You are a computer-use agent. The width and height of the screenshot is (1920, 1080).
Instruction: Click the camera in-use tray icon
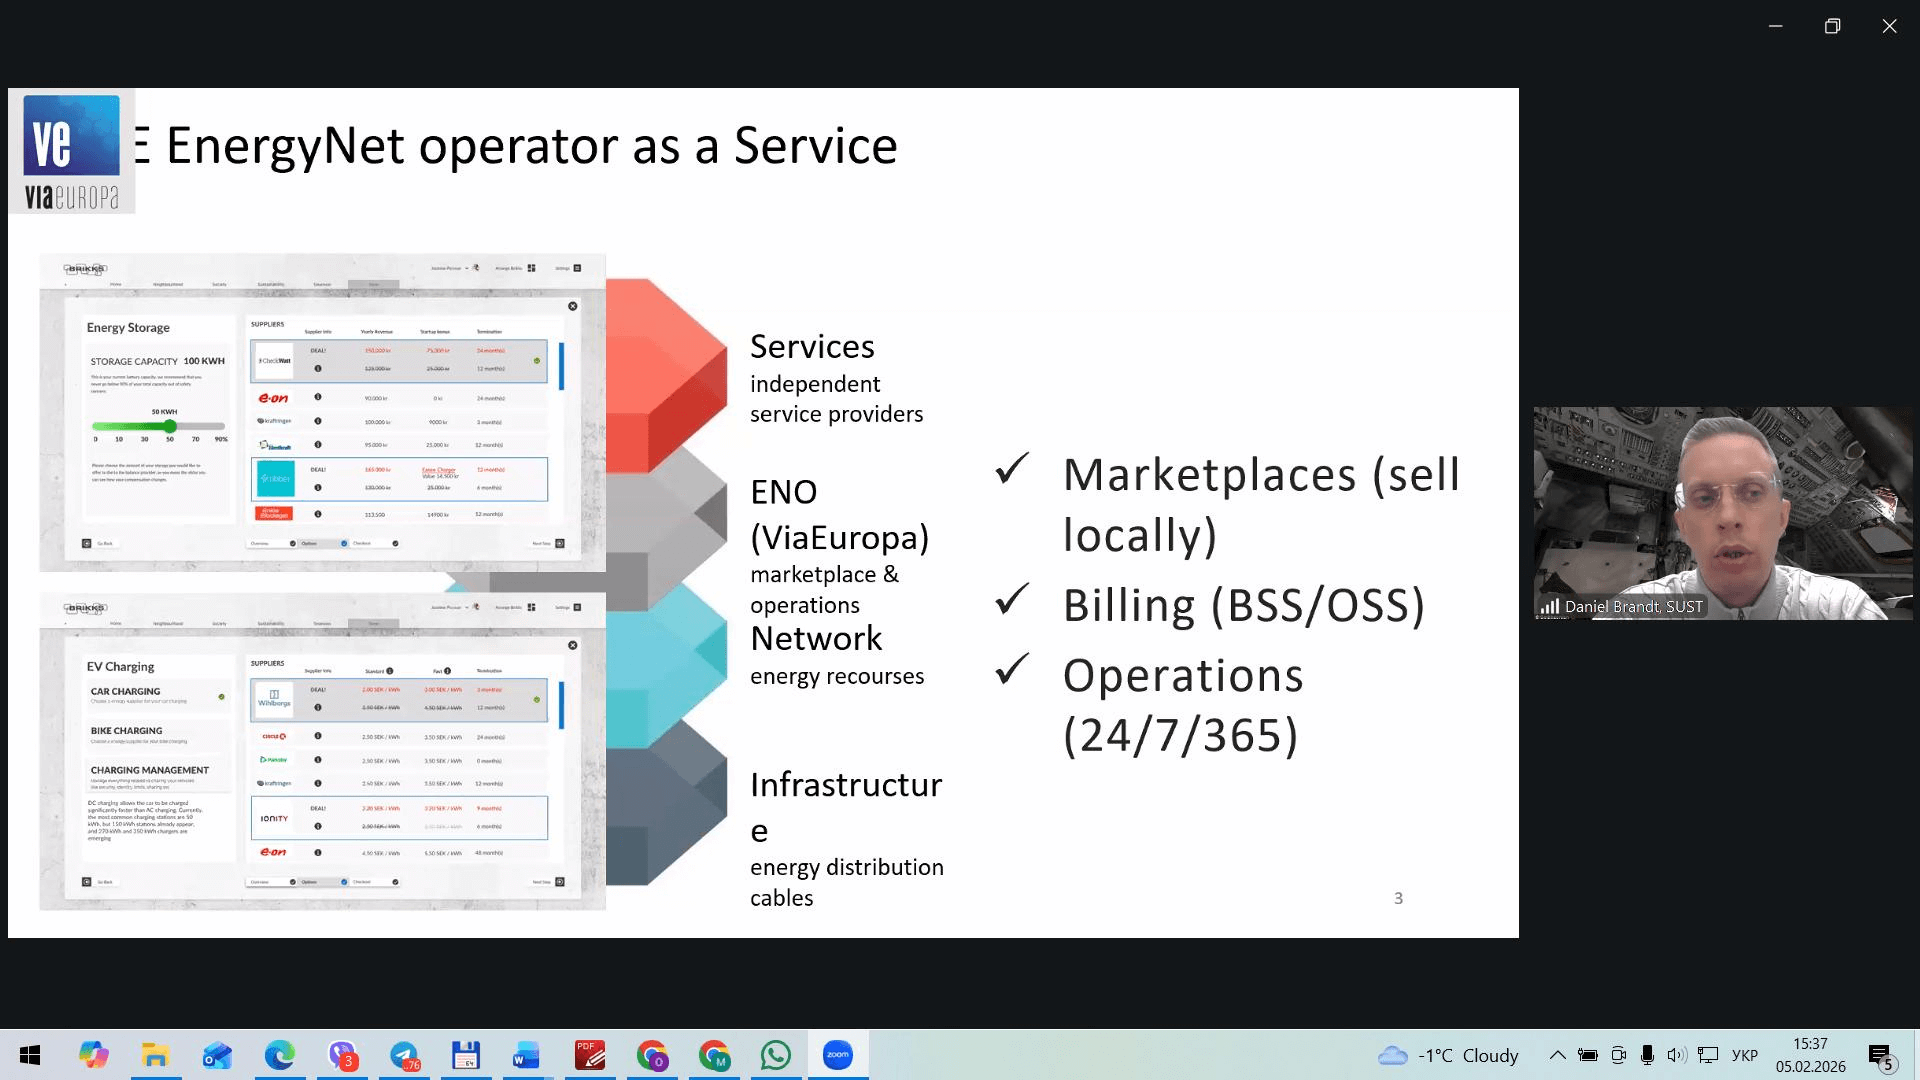point(1618,1055)
